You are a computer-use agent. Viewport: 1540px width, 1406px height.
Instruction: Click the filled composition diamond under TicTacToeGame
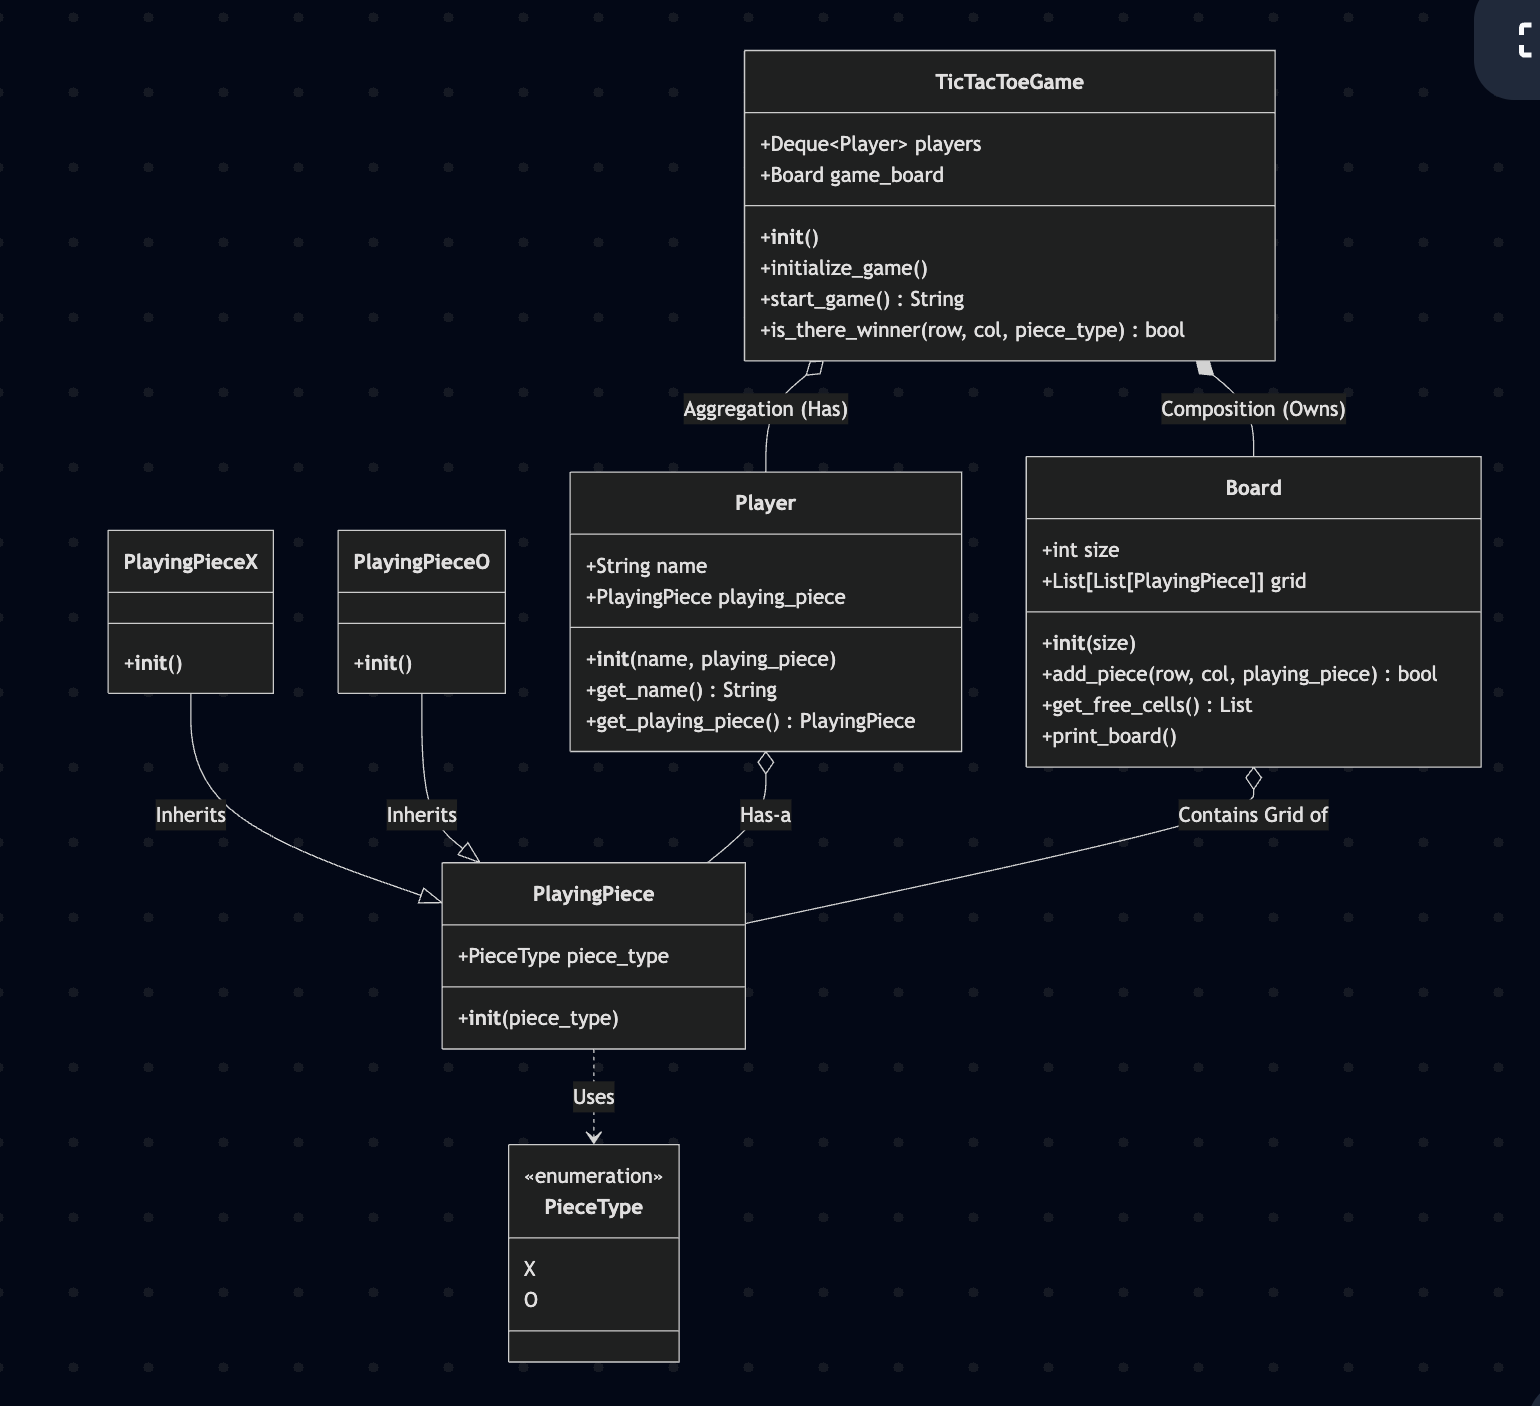[x=1205, y=368]
